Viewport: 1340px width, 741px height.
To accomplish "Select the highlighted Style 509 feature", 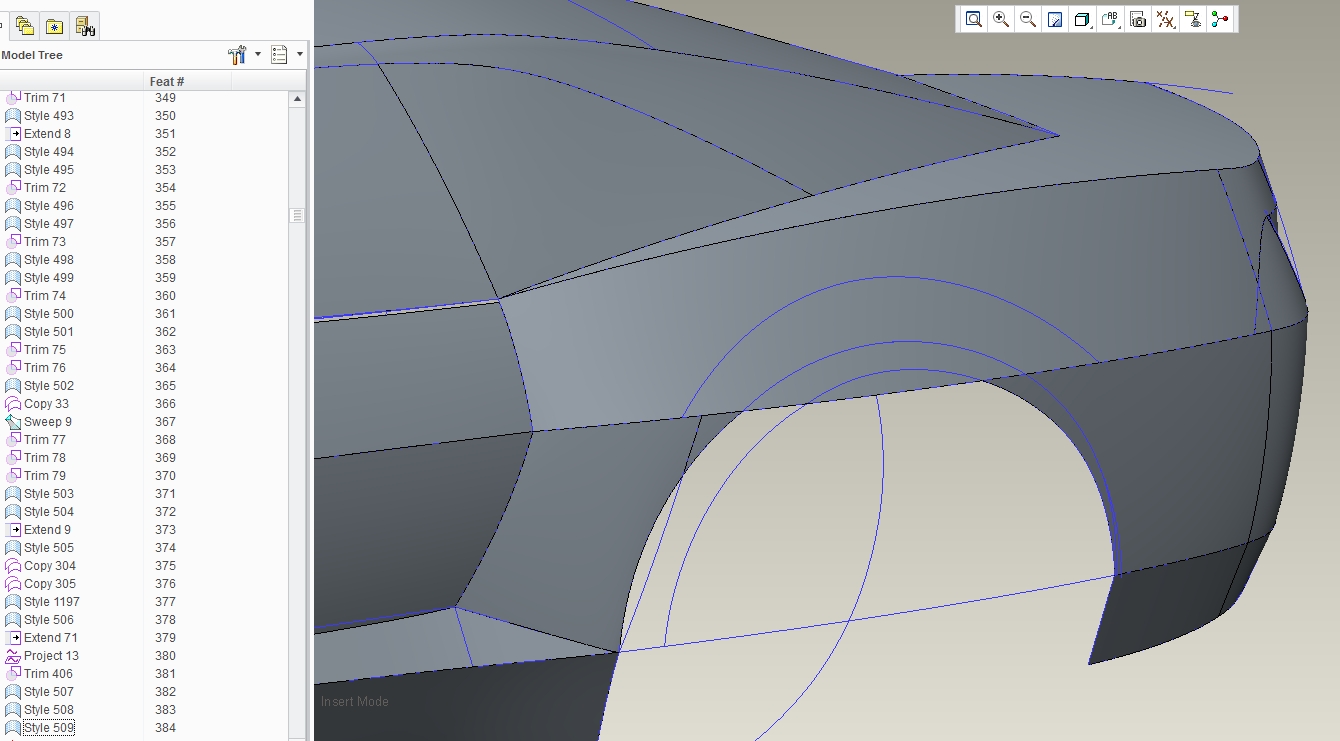I will pos(49,728).
